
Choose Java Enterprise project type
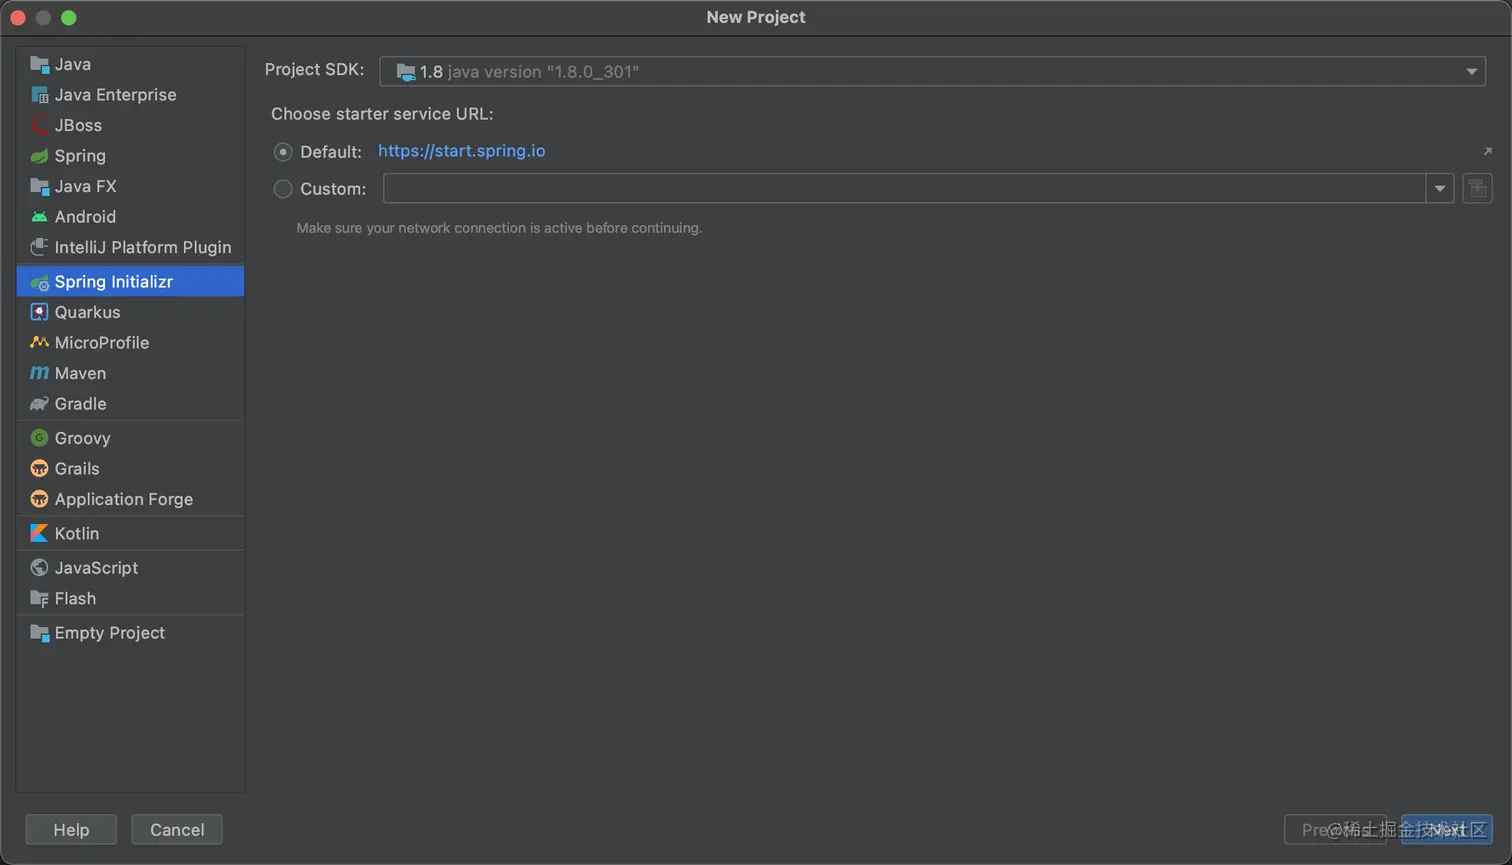click(130, 95)
